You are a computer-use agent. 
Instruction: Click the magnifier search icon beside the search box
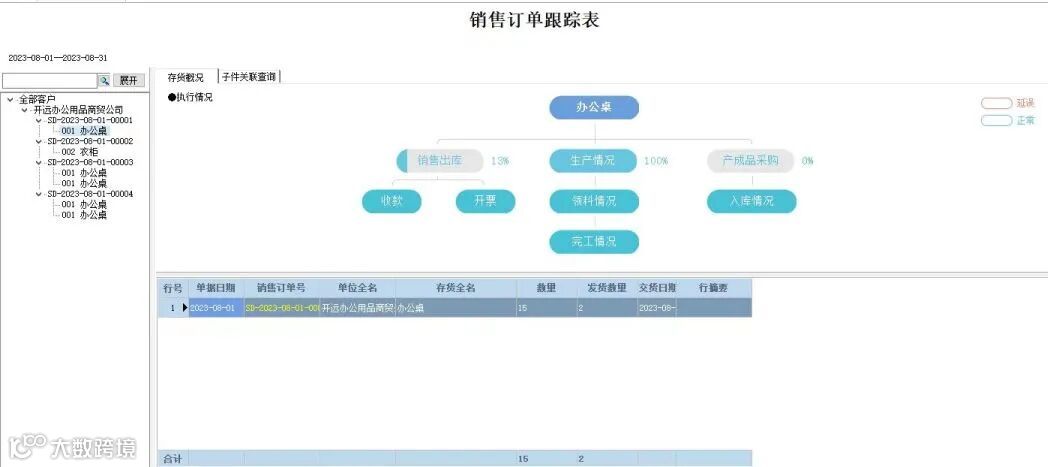[x=104, y=80]
